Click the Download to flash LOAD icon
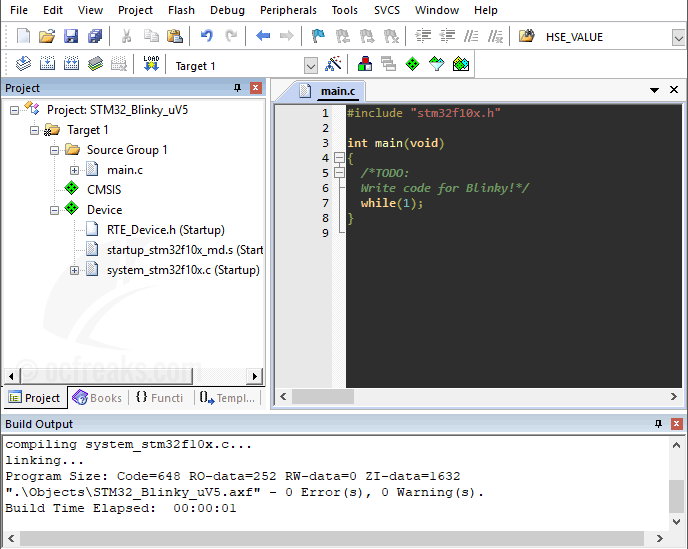This screenshot has width=688, height=549. coord(151,65)
